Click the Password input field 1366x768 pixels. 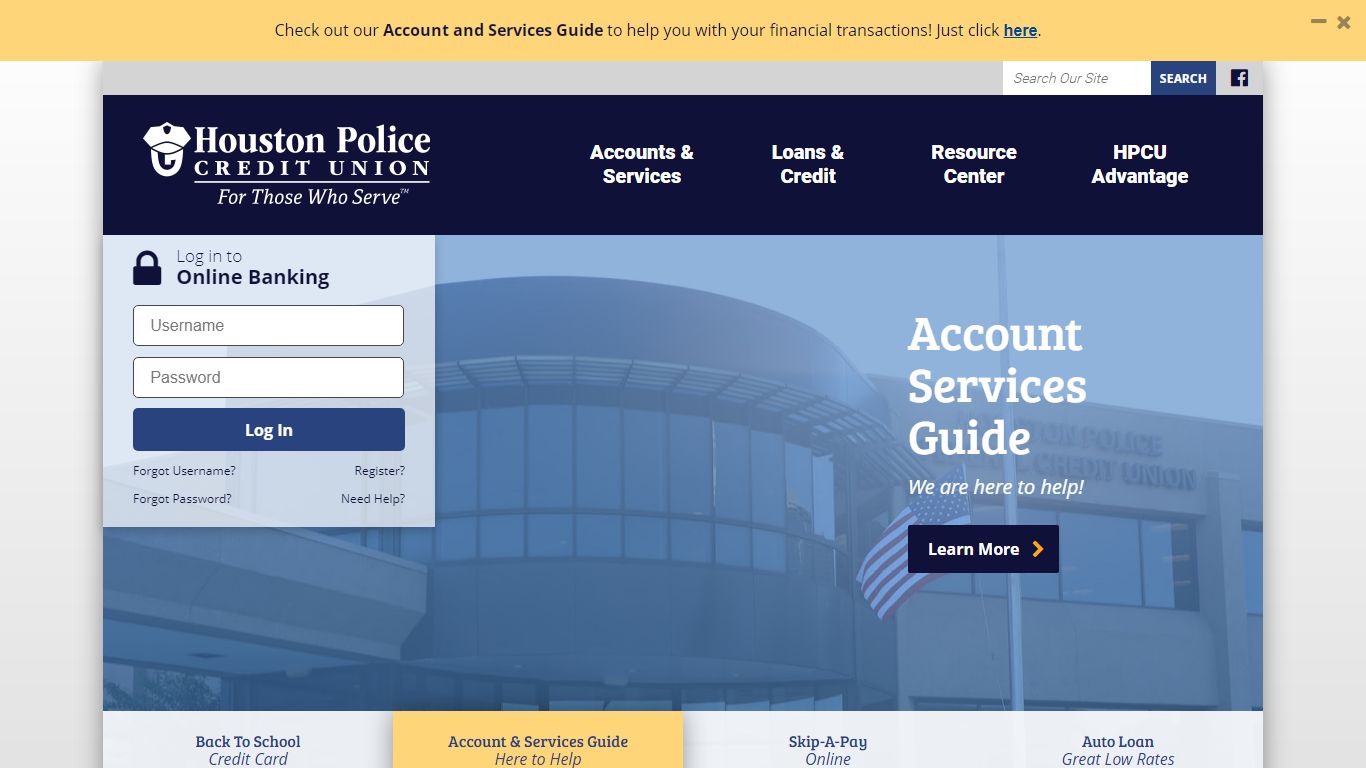pos(268,378)
